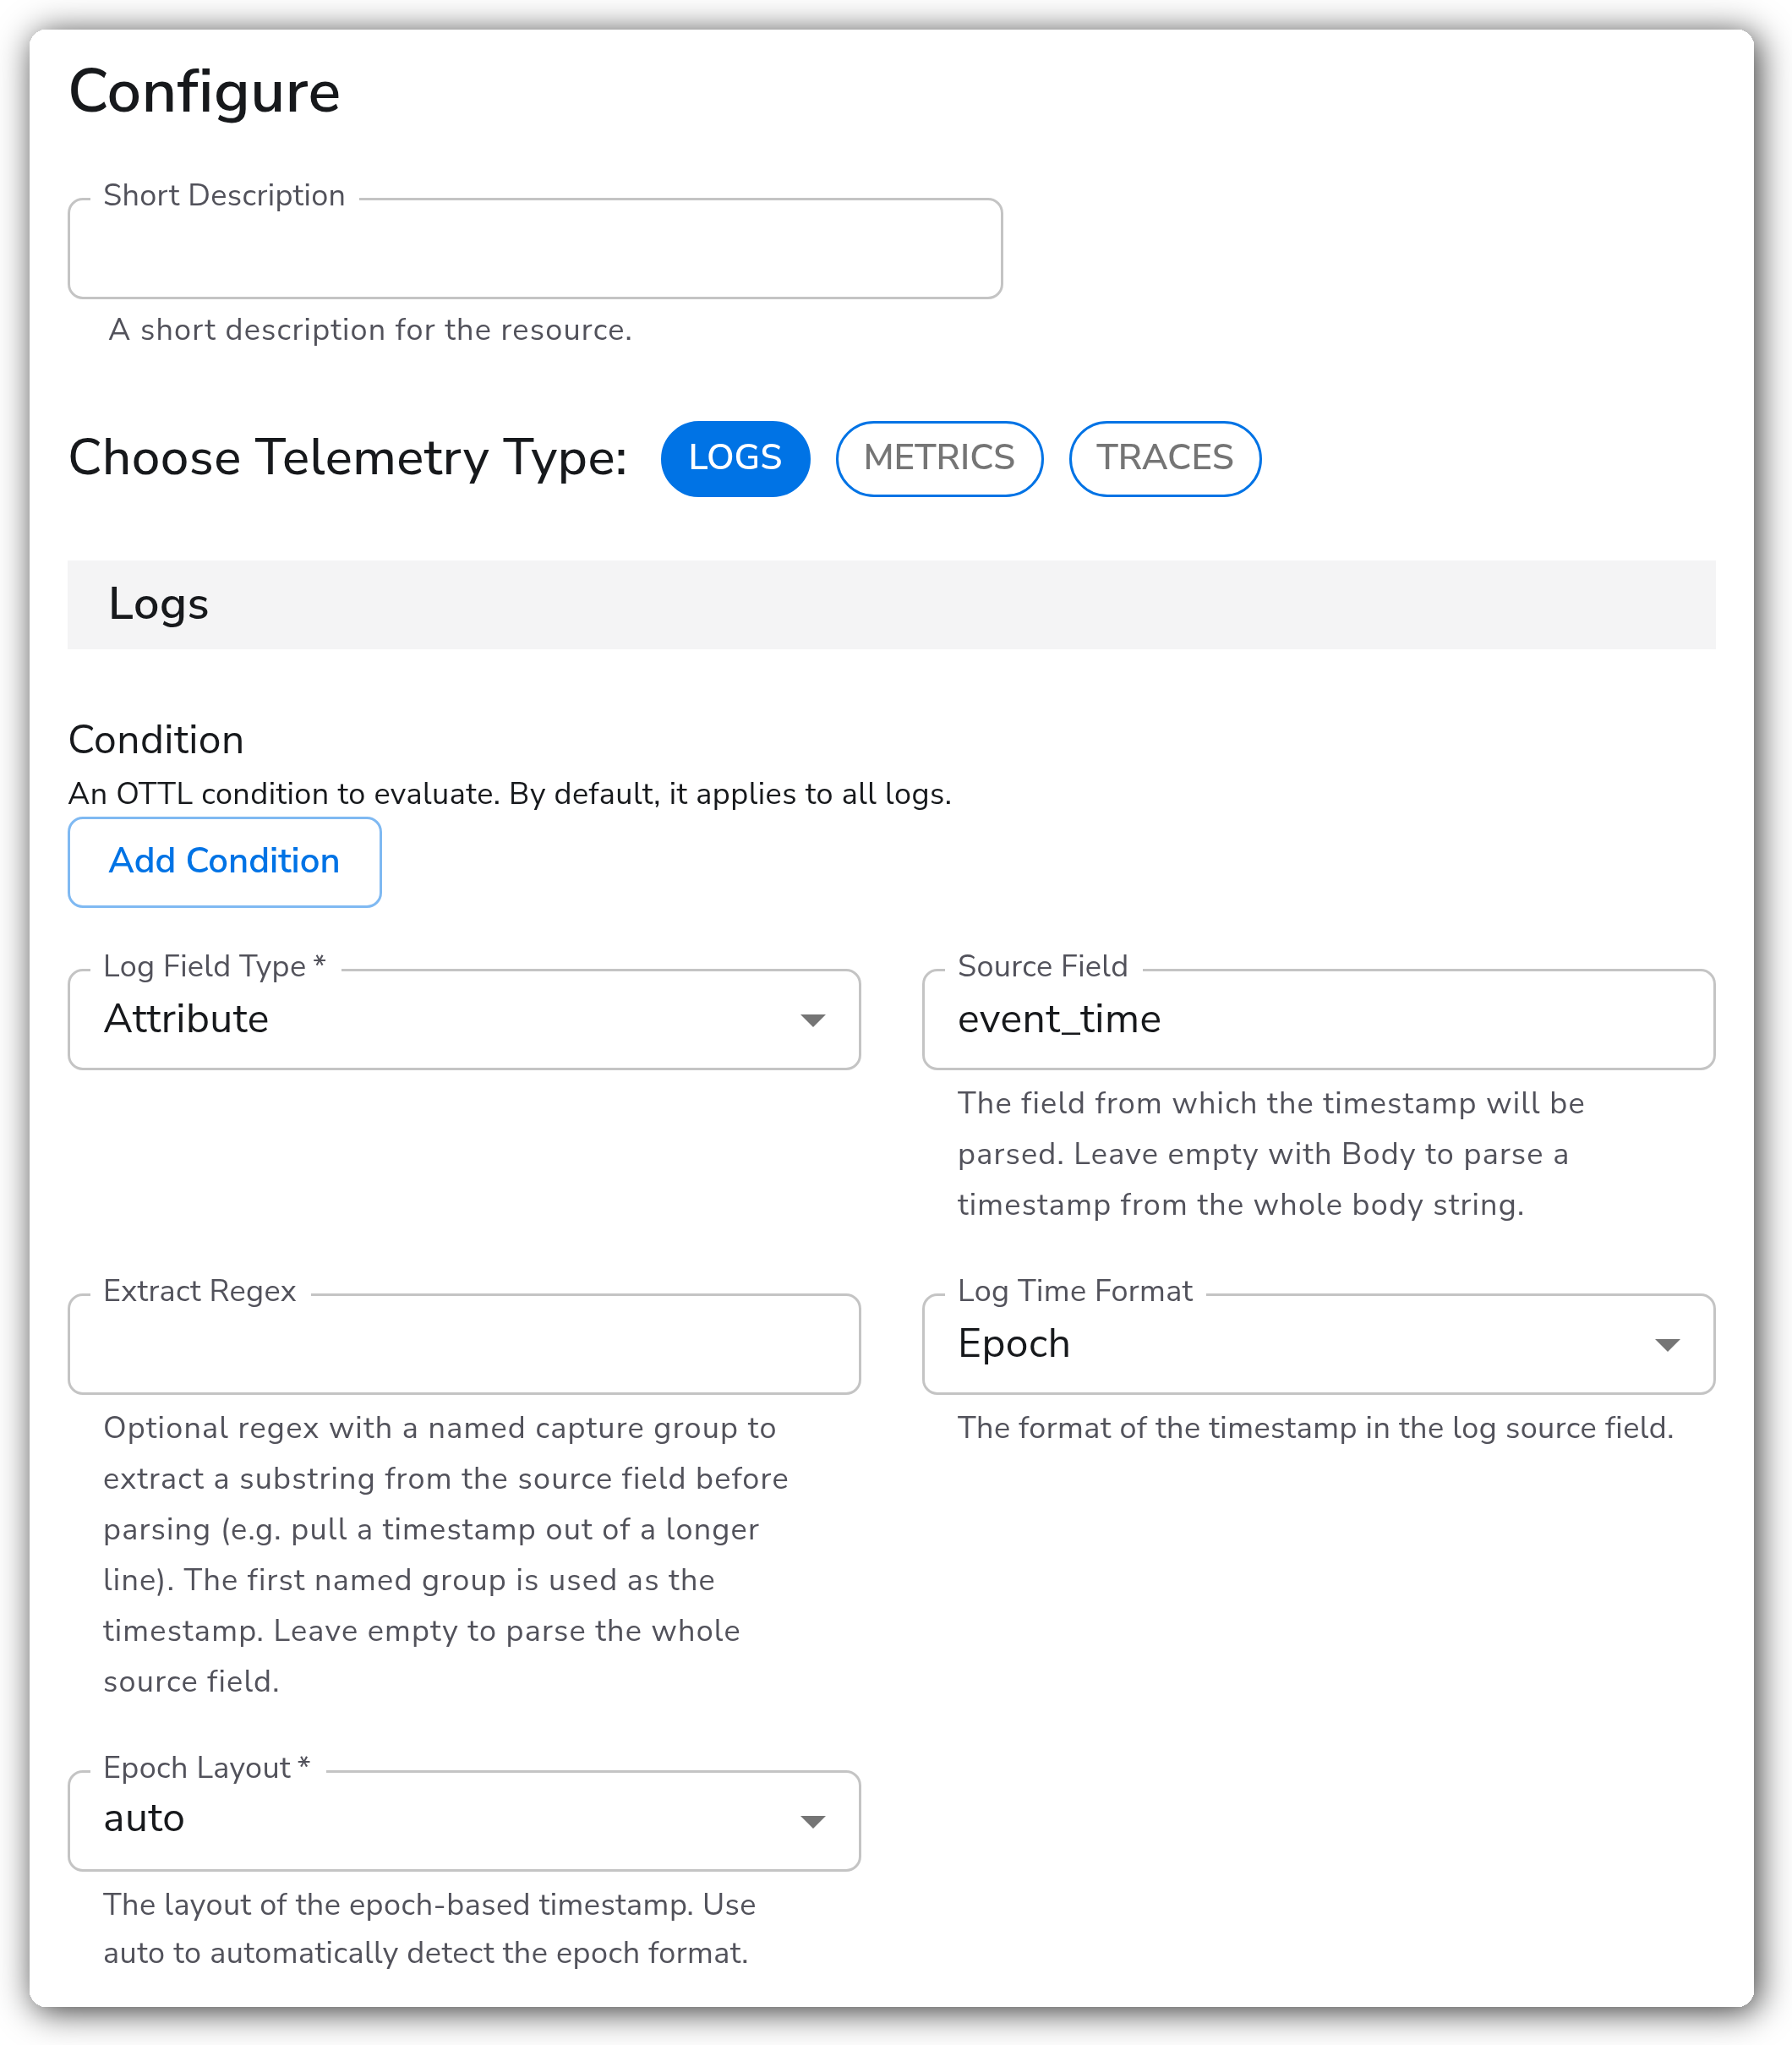Select the TRACES telemetry type

tap(1165, 458)
